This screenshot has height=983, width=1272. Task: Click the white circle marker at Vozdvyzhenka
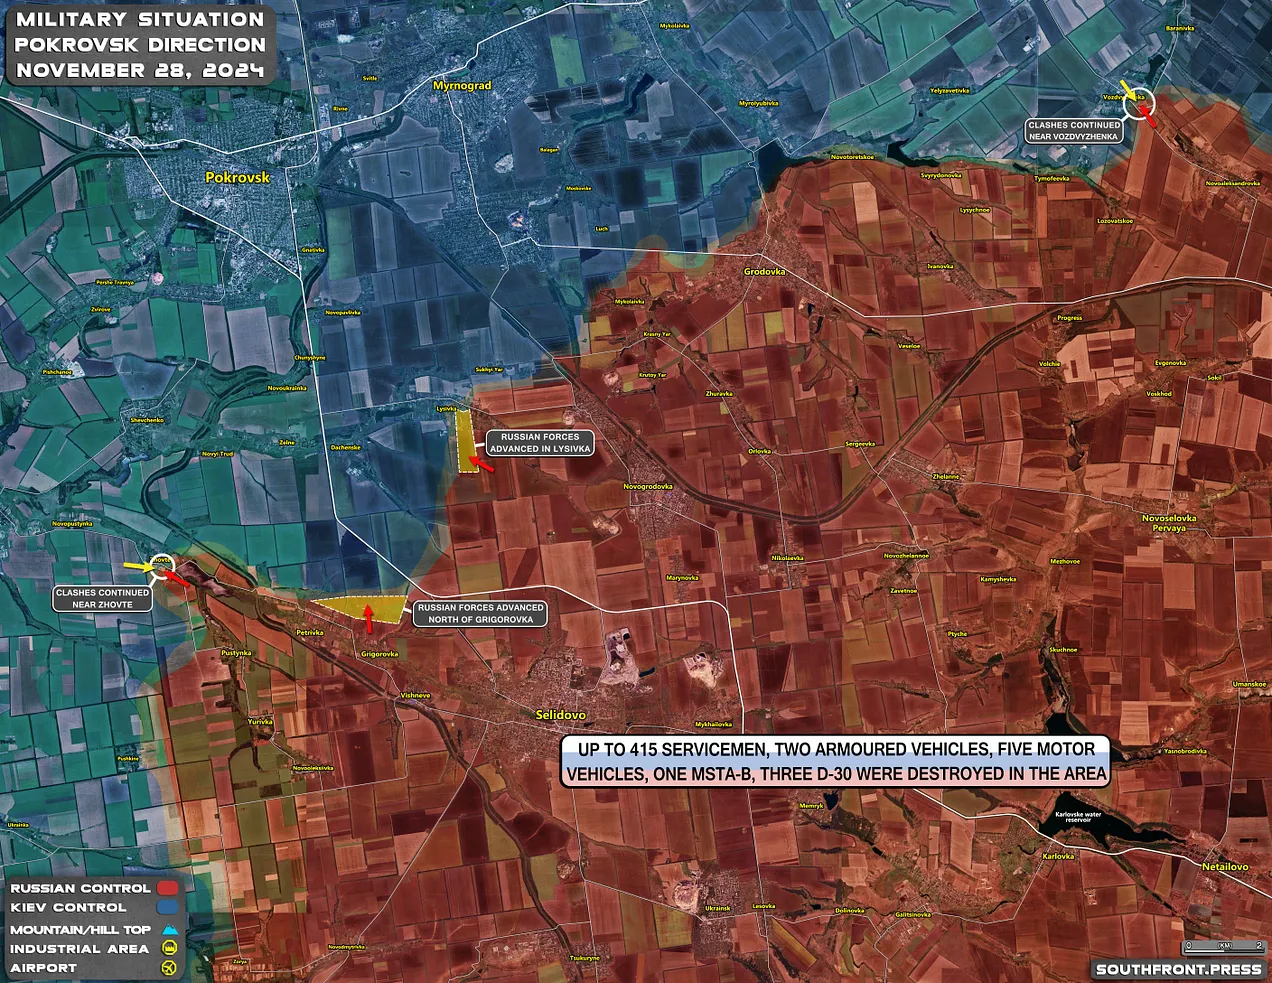point(1139,103)
